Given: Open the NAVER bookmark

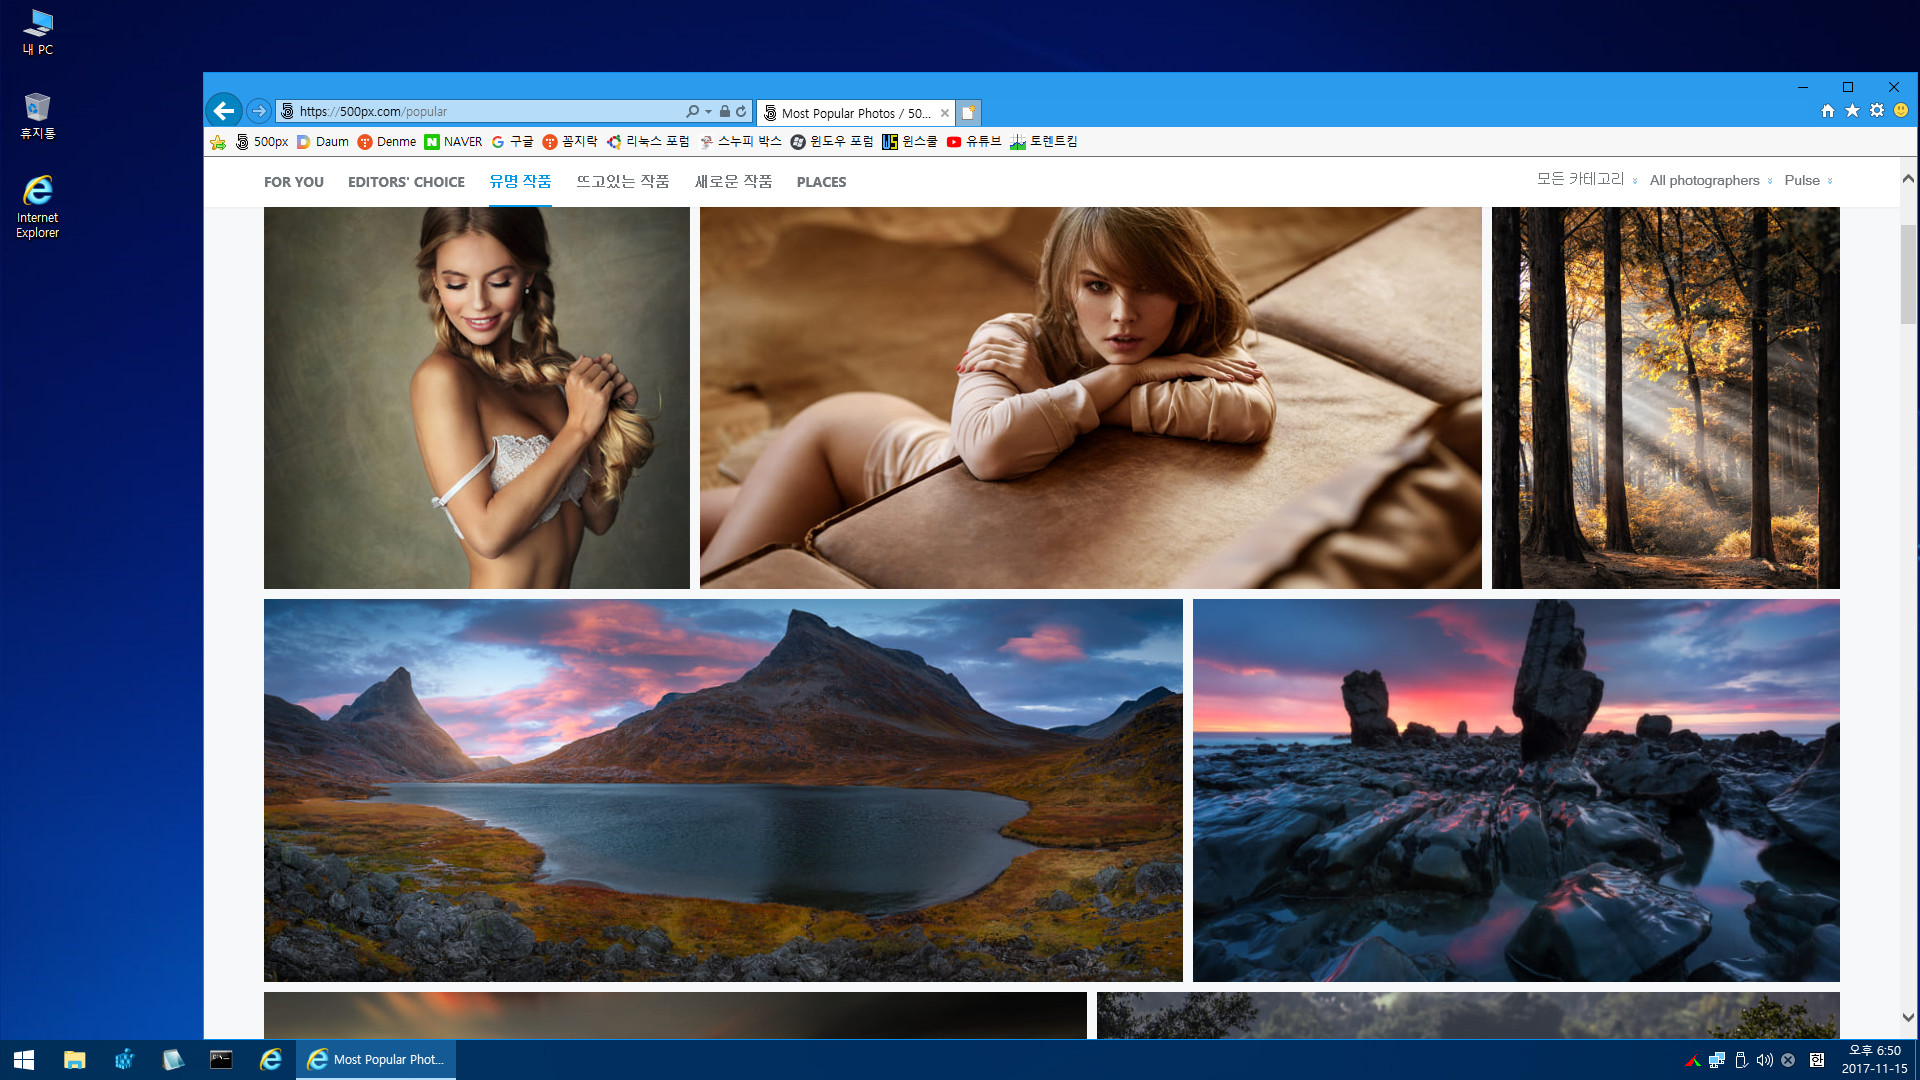Looking at the screenshot, I should (453, 142).
